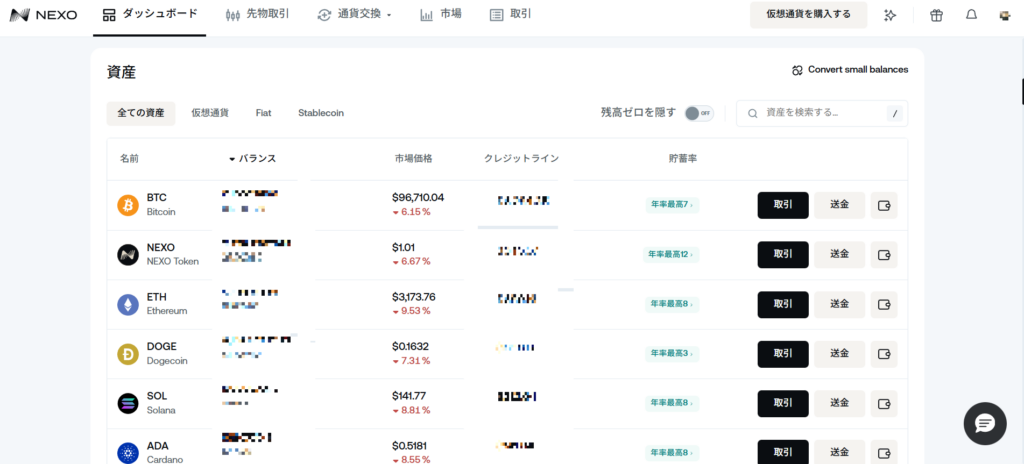Click the 貯蓄率 column header

point(682,159)
